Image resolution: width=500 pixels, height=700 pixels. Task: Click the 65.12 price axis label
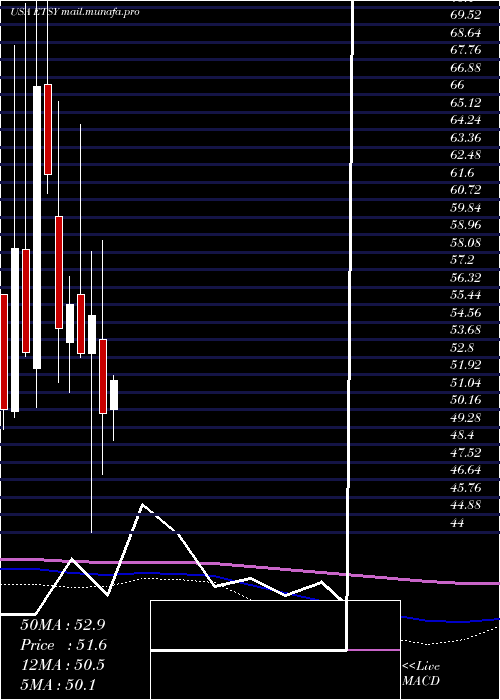pos(466,102)
